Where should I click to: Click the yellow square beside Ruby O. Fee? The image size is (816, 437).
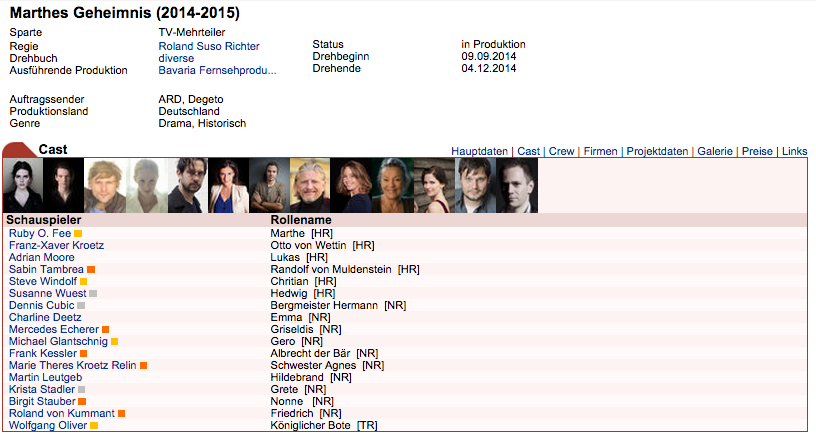[78, 234]
